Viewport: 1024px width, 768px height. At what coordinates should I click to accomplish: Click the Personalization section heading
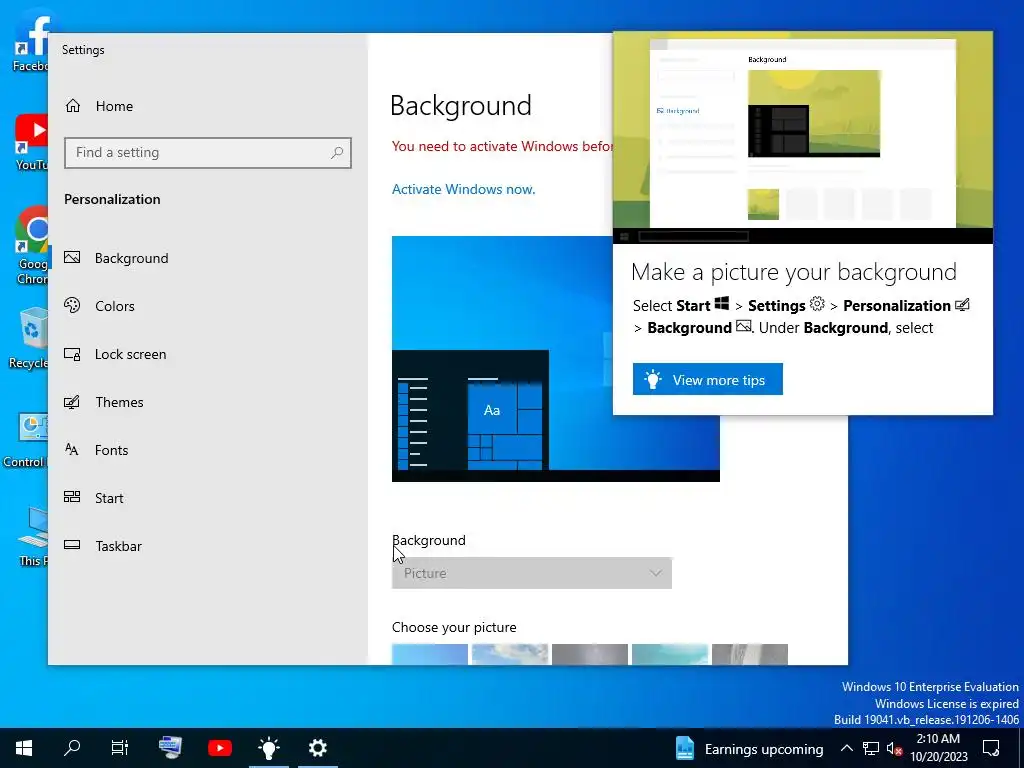coord(112,199)
